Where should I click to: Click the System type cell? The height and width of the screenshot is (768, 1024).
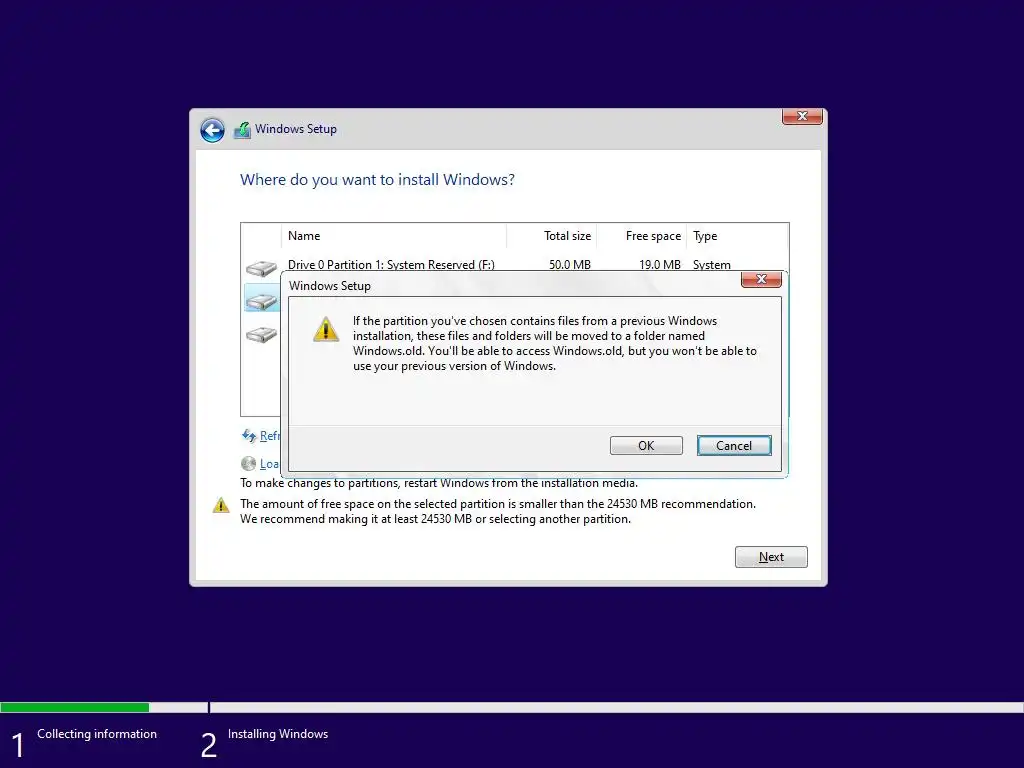(712, 264)
